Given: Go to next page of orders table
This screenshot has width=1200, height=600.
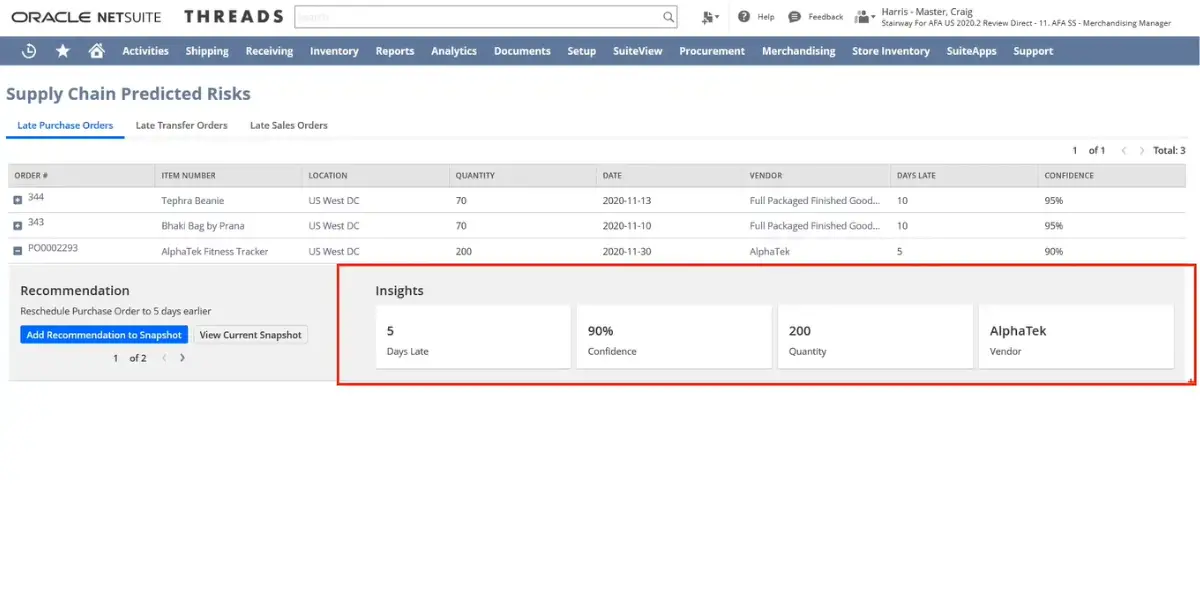Looking at the screenshot, I should coord(1142,151).
